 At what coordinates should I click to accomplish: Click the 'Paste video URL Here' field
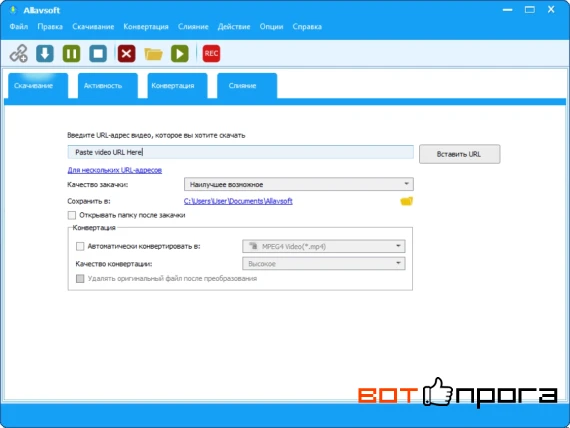tap(240, 152)
